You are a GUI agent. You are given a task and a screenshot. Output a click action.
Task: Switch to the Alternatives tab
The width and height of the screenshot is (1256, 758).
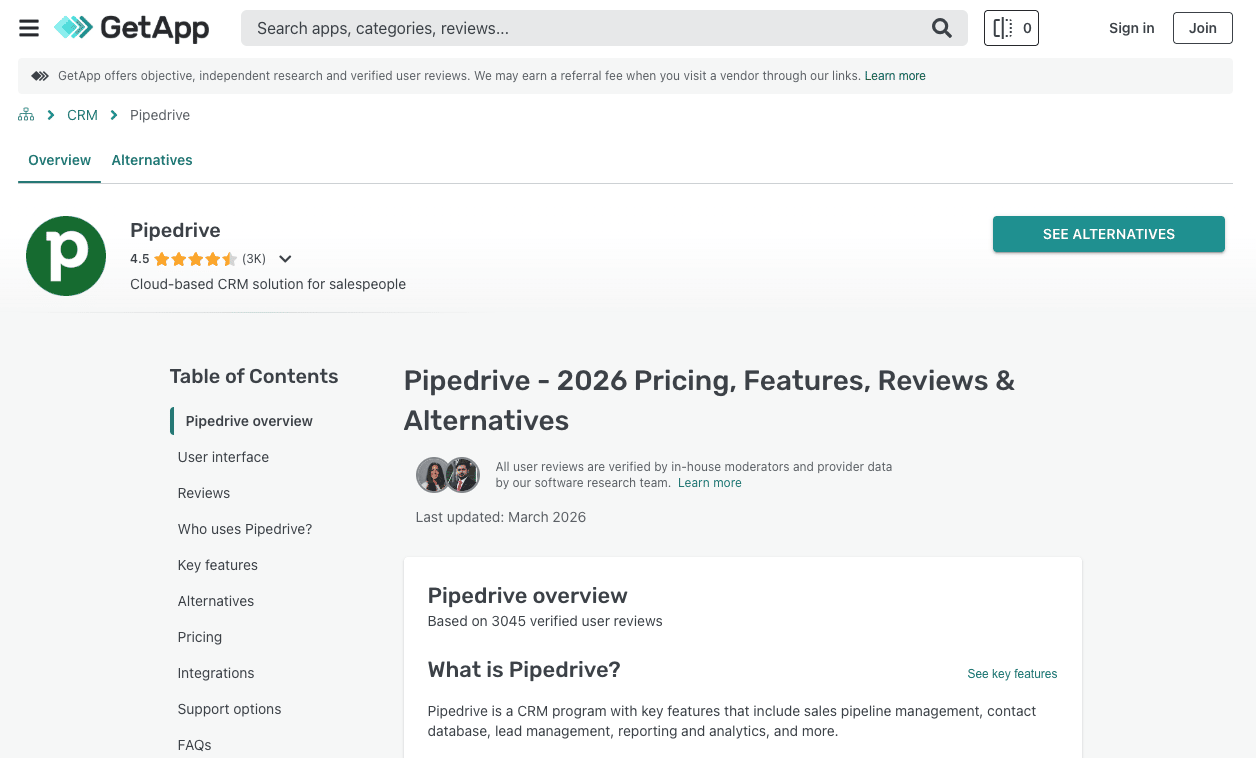click(x=152, y=160)
